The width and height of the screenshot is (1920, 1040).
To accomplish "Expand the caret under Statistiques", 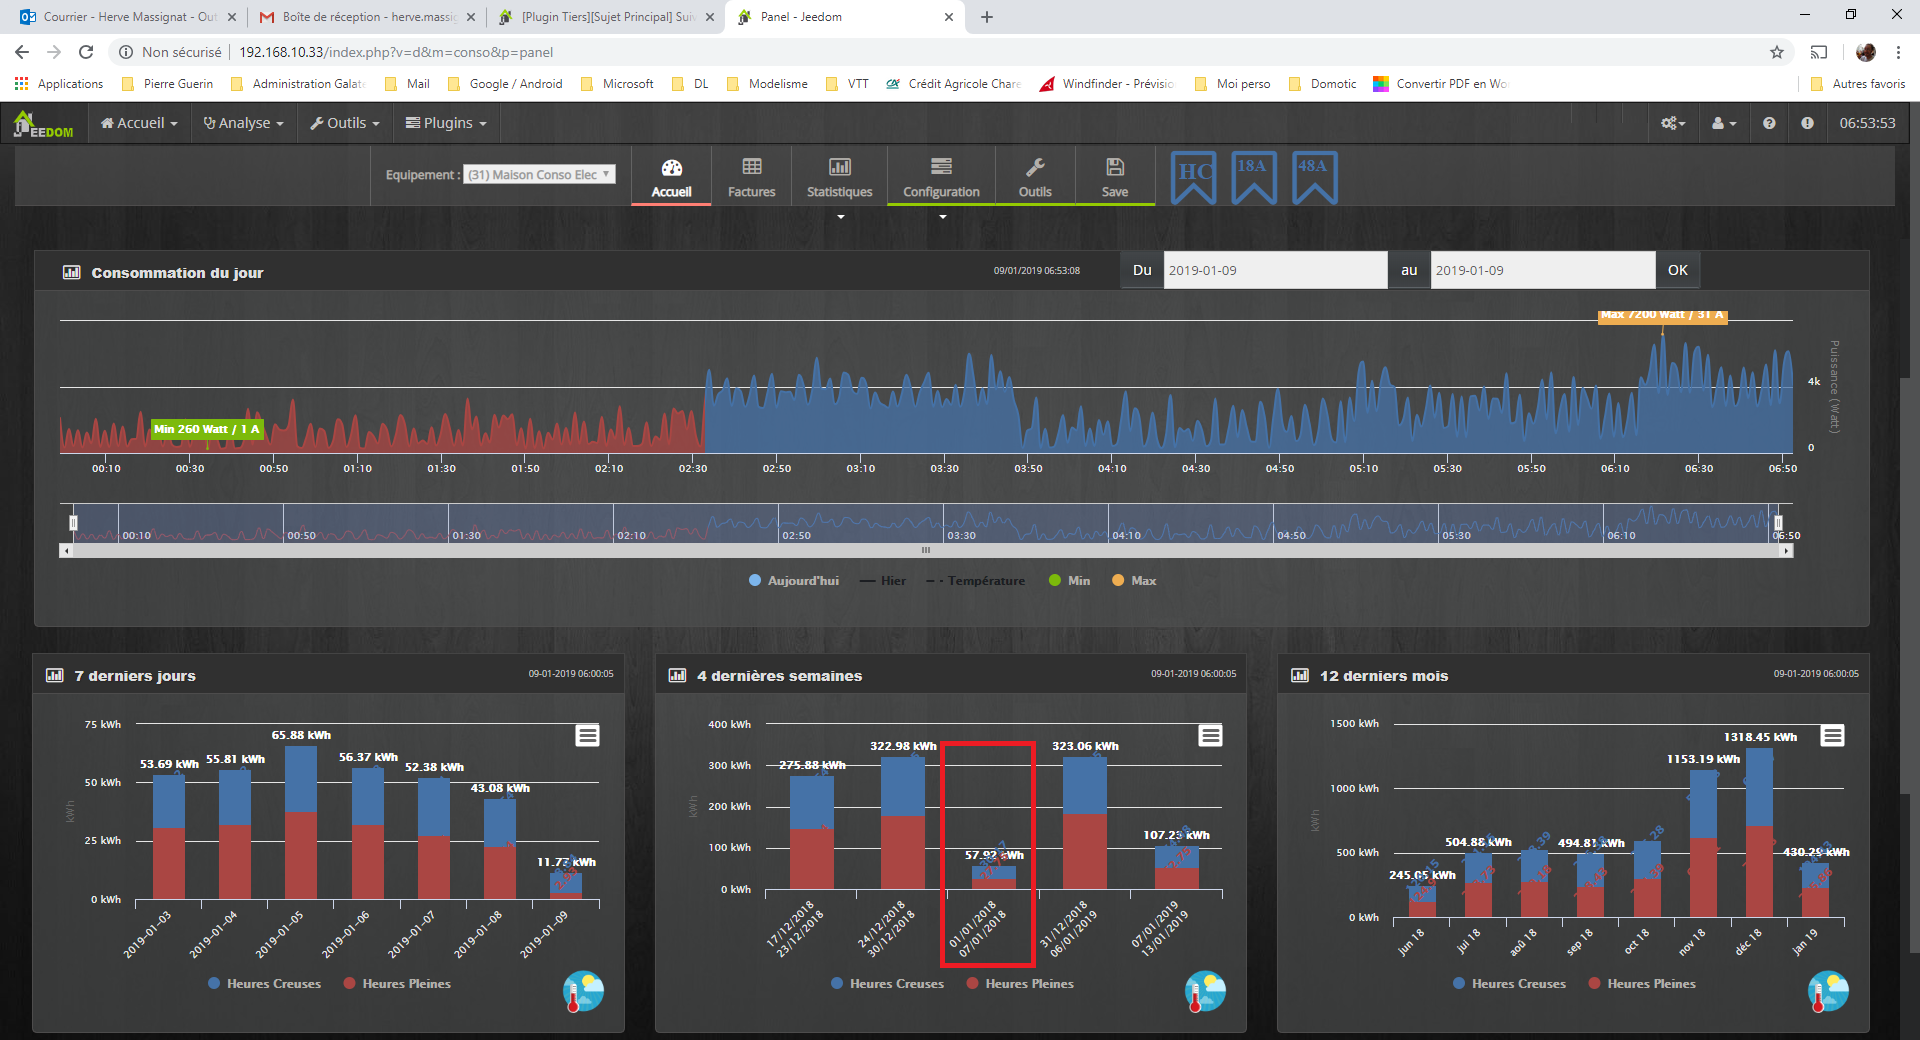I will point(840,216).
